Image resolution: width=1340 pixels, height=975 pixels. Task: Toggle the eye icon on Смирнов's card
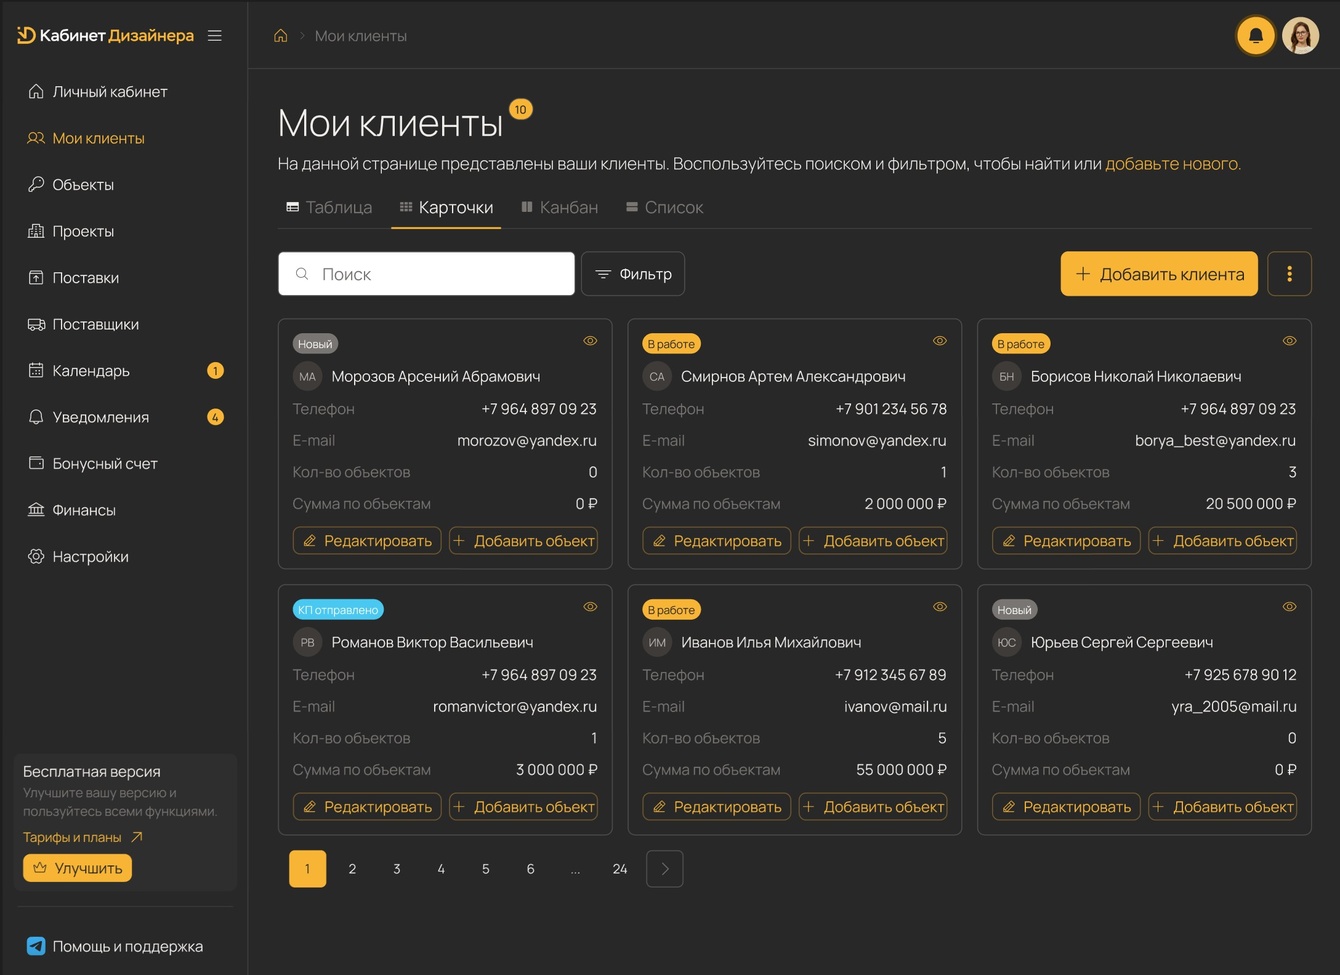point(940,341)
